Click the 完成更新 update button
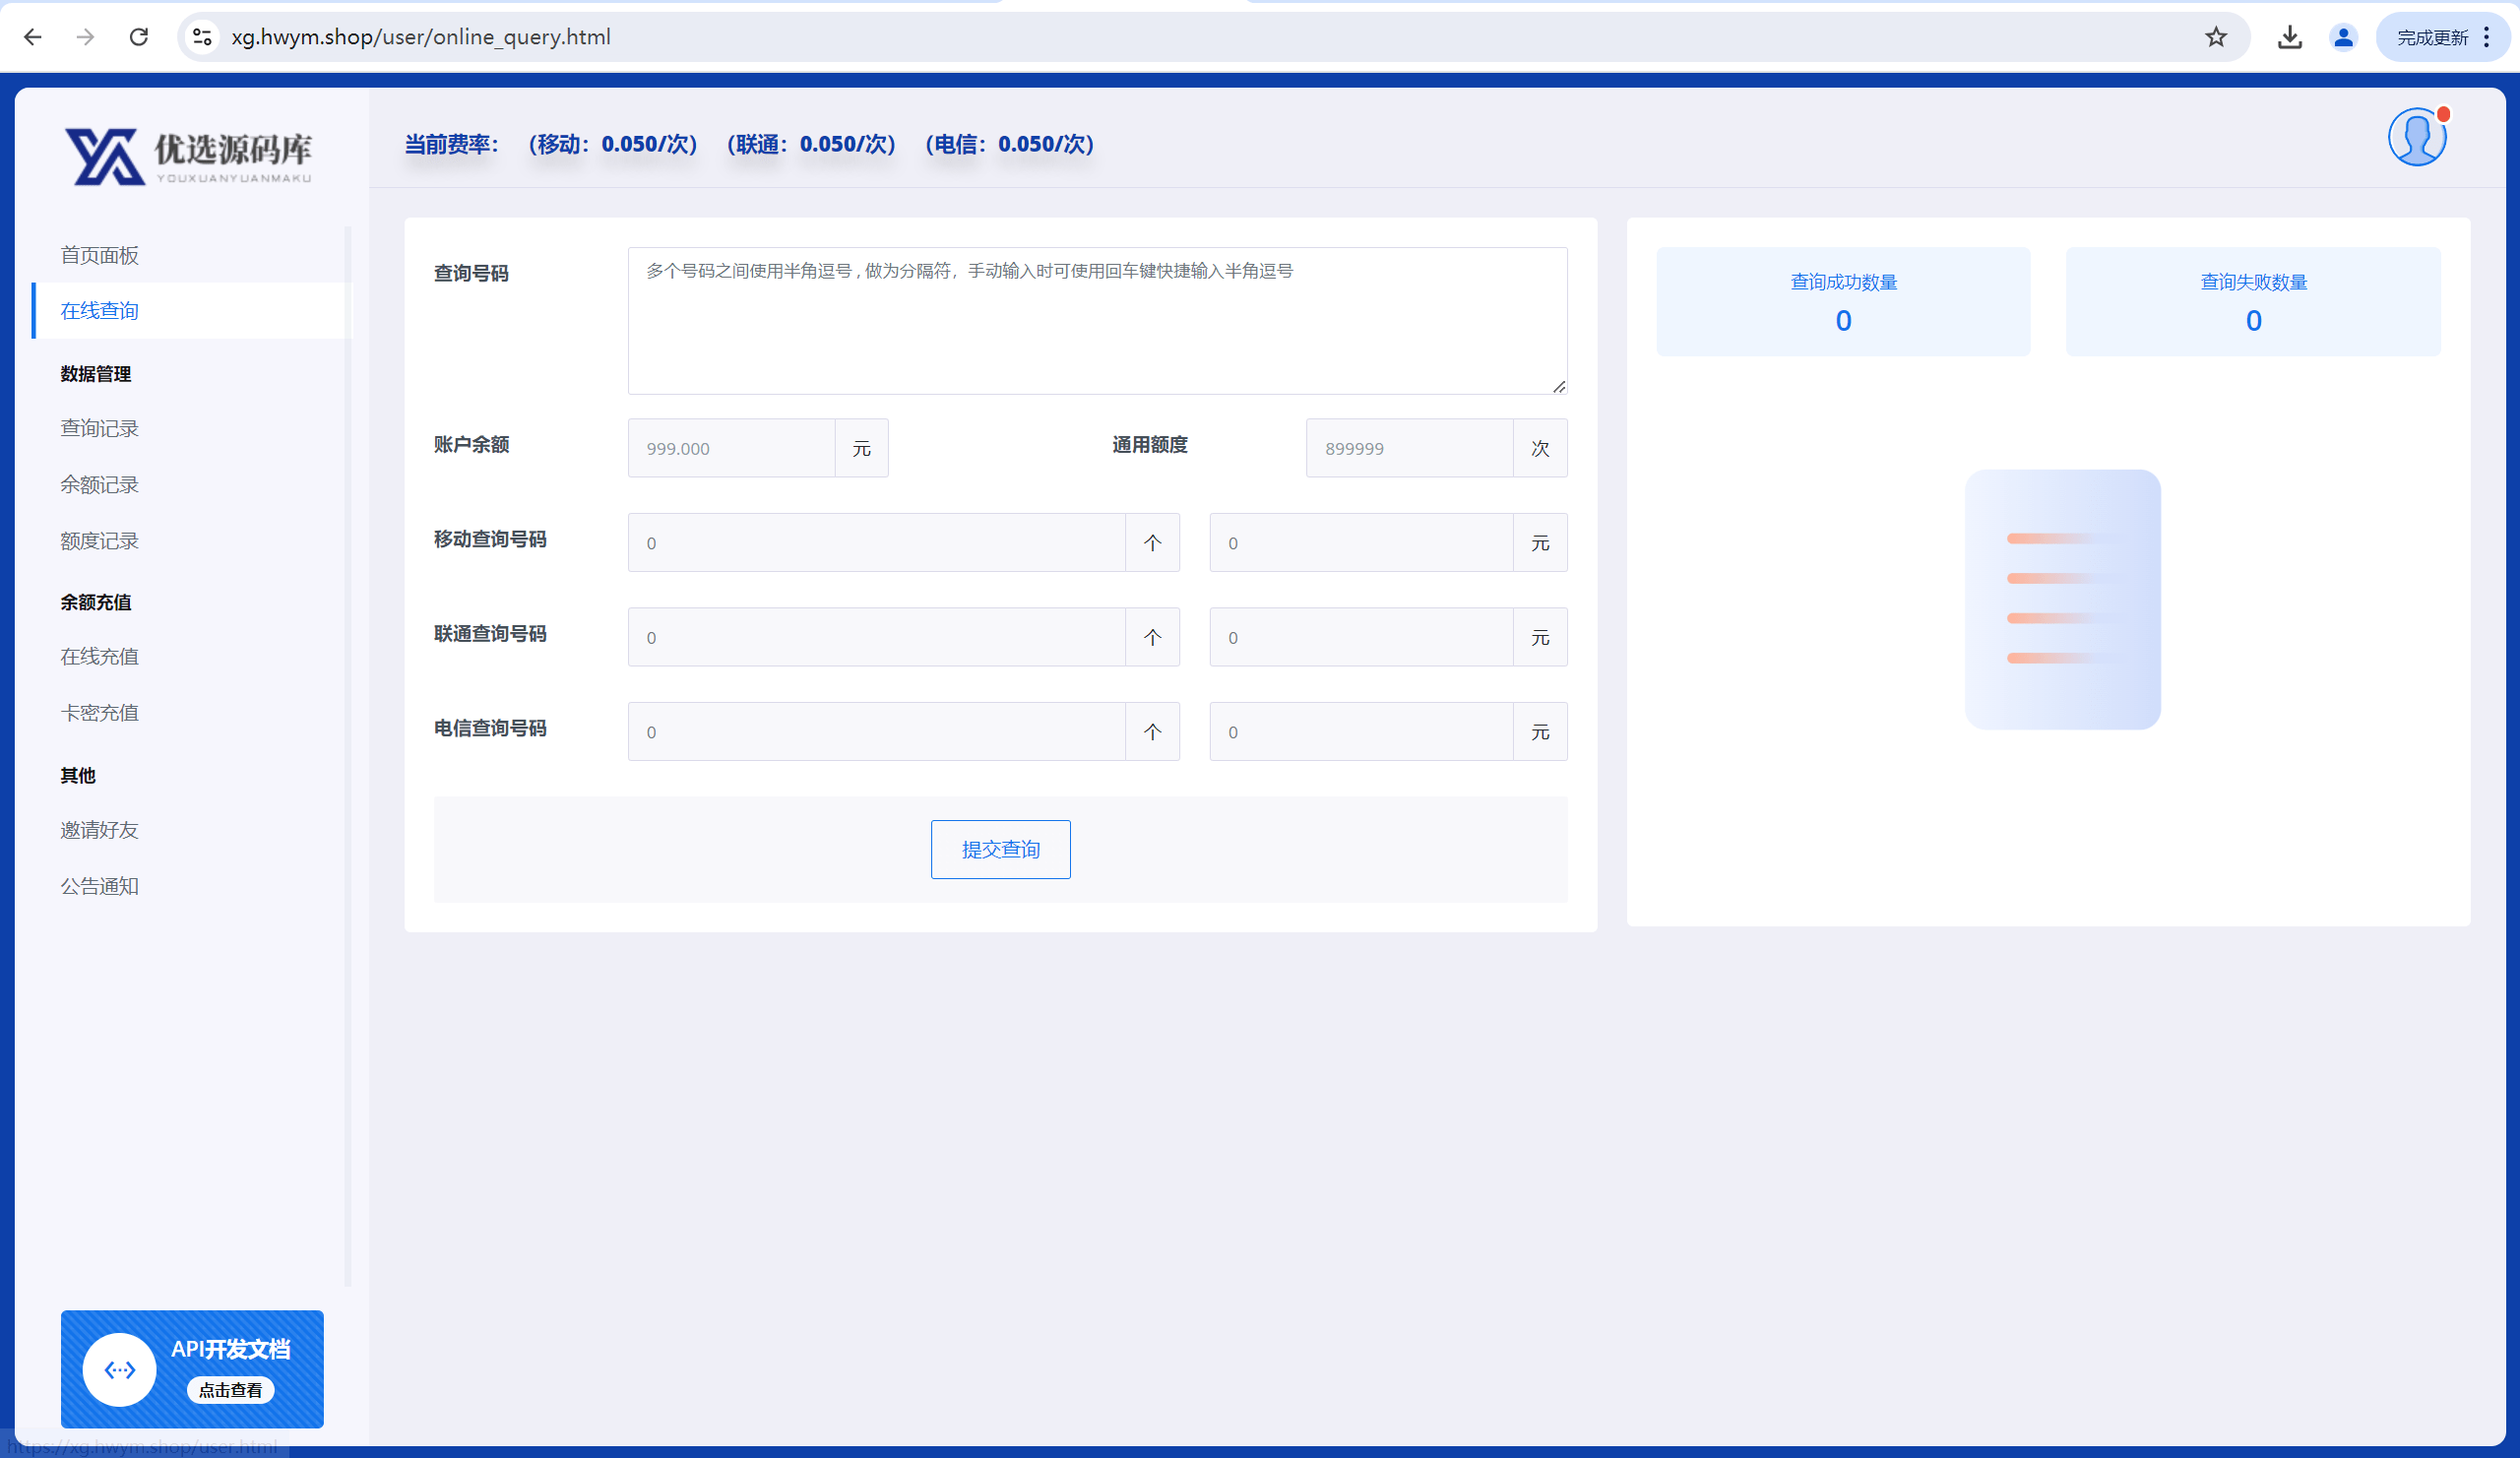The height and width of the screenshot is (1458, 2520). point(2432,37)
